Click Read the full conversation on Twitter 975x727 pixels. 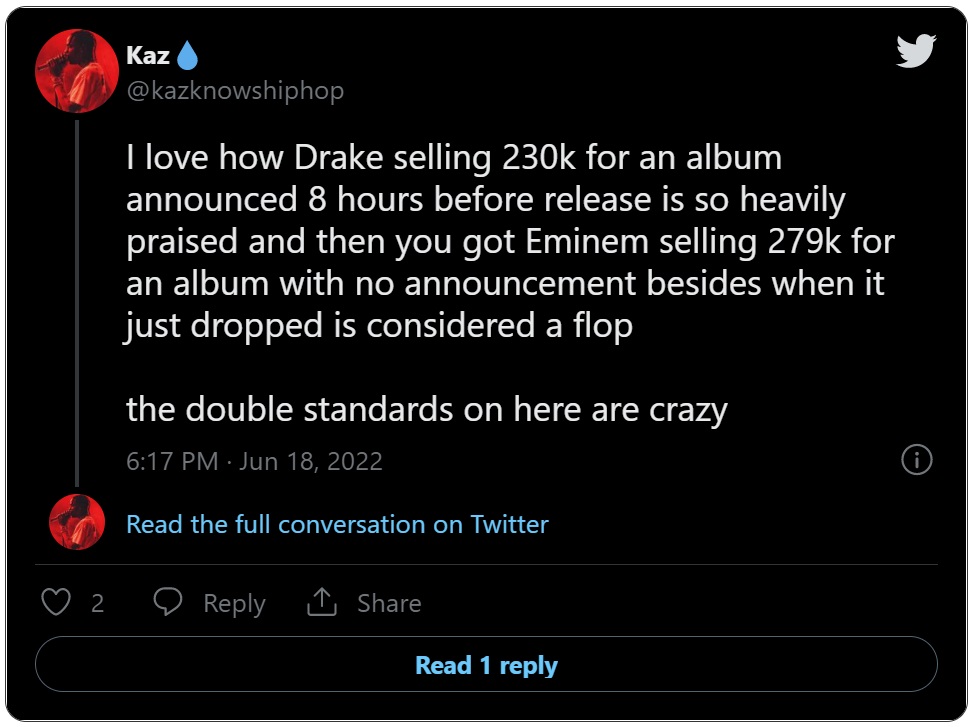337,524
